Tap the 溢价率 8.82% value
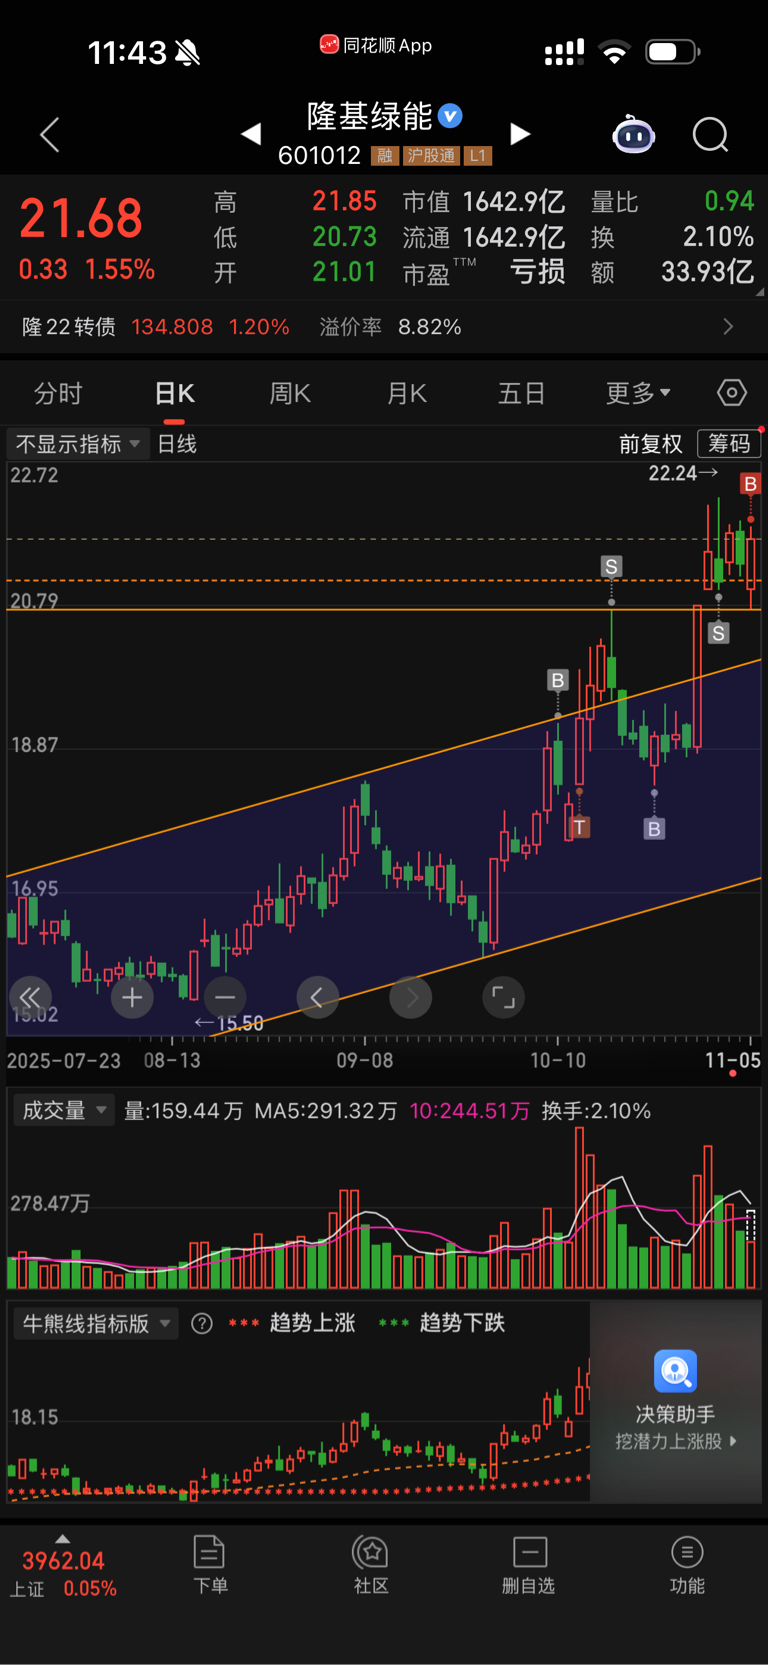Screen dimensions: 768x1665 pos(430,327)
